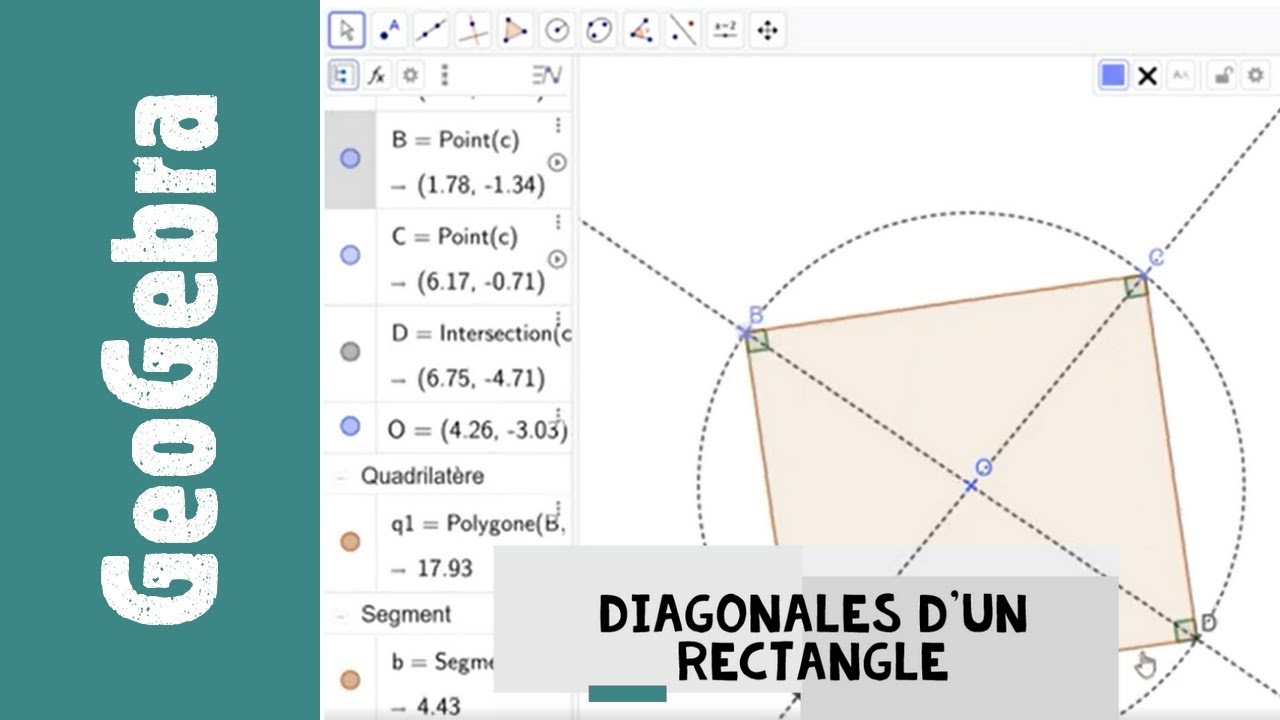Open graphics view settings gear
Viewport: 1280px width, 720px height.
coord(1254,75)
